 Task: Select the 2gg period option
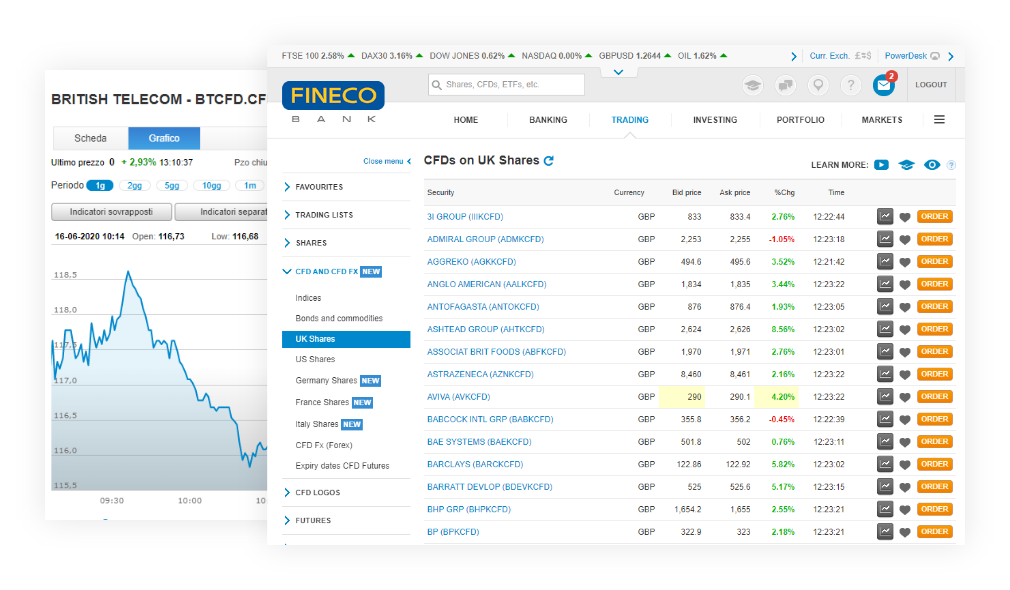click(135, 186)
